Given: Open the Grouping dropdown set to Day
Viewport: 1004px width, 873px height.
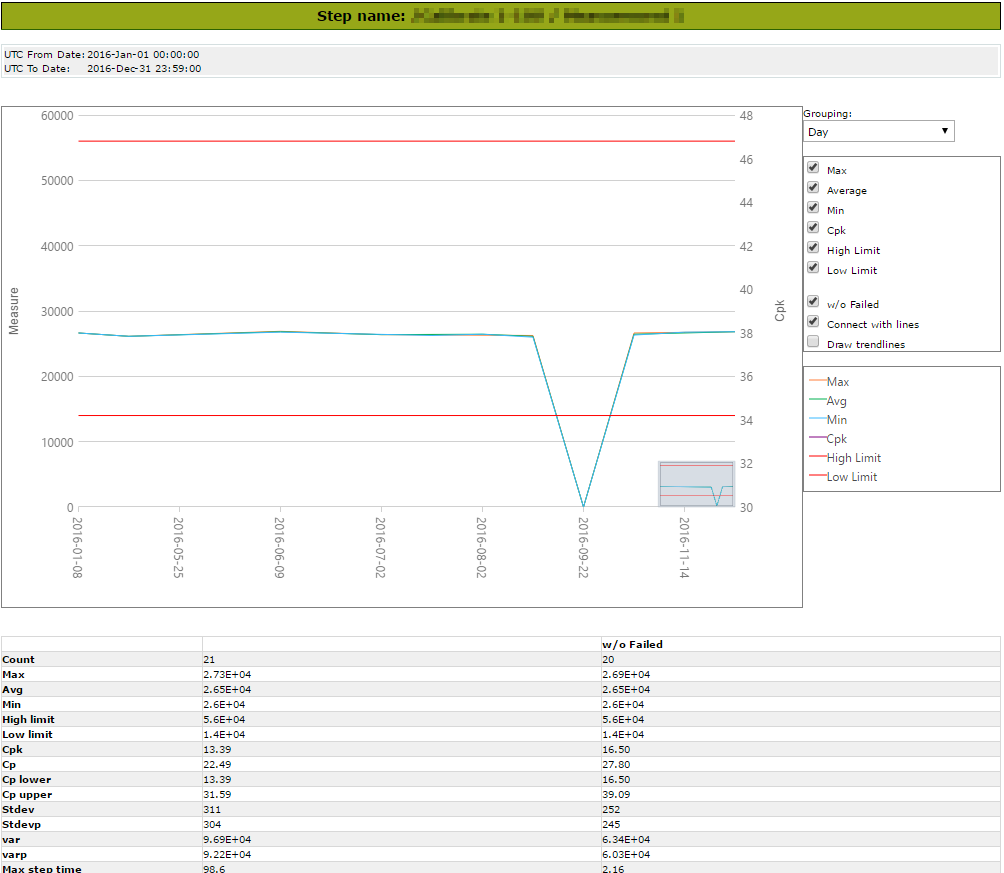Looking at the screenshot, I should 878,131.
